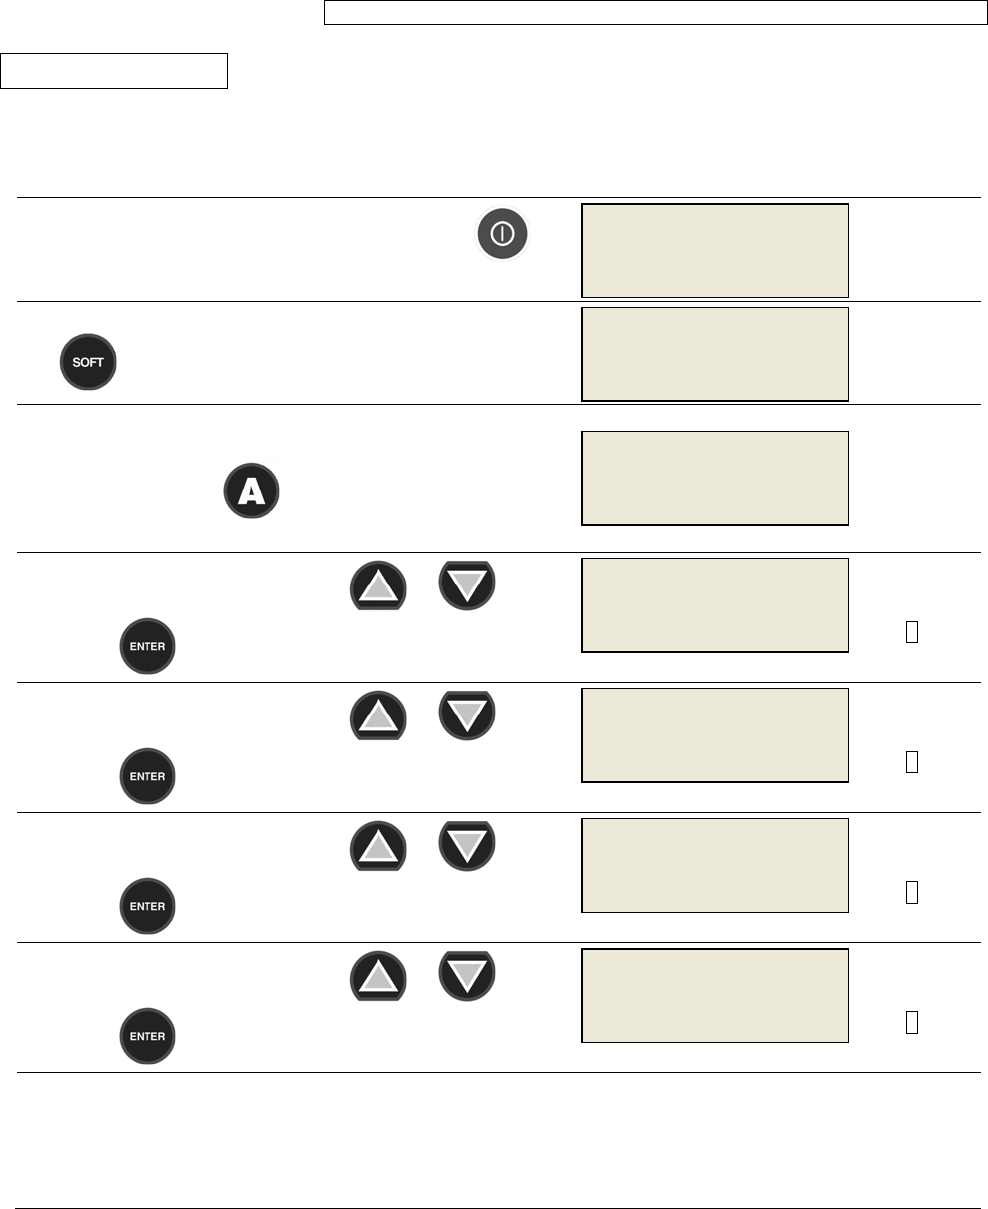The height and width of the screenshot is (1209, 988).
Task: Tick the bottommost small checkbox
Action: [x=911, y=1021]
